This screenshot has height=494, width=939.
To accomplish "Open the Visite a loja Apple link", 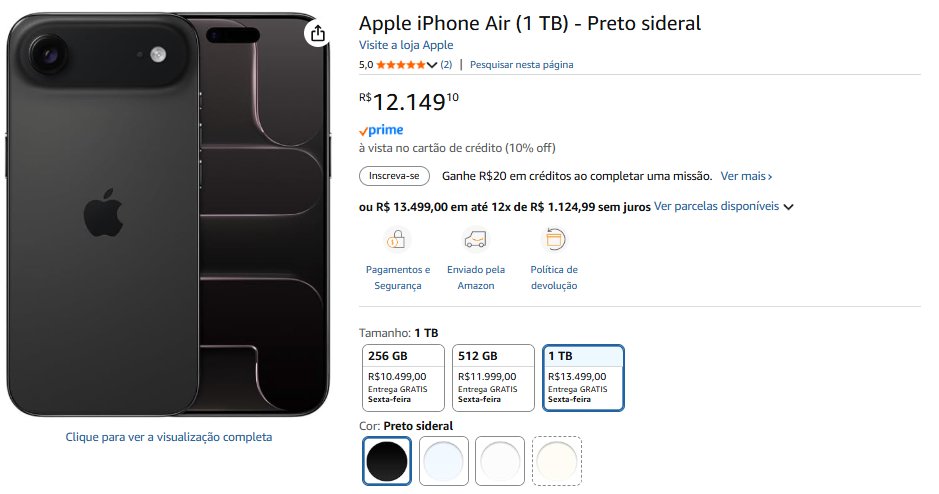I will (406, 45).
